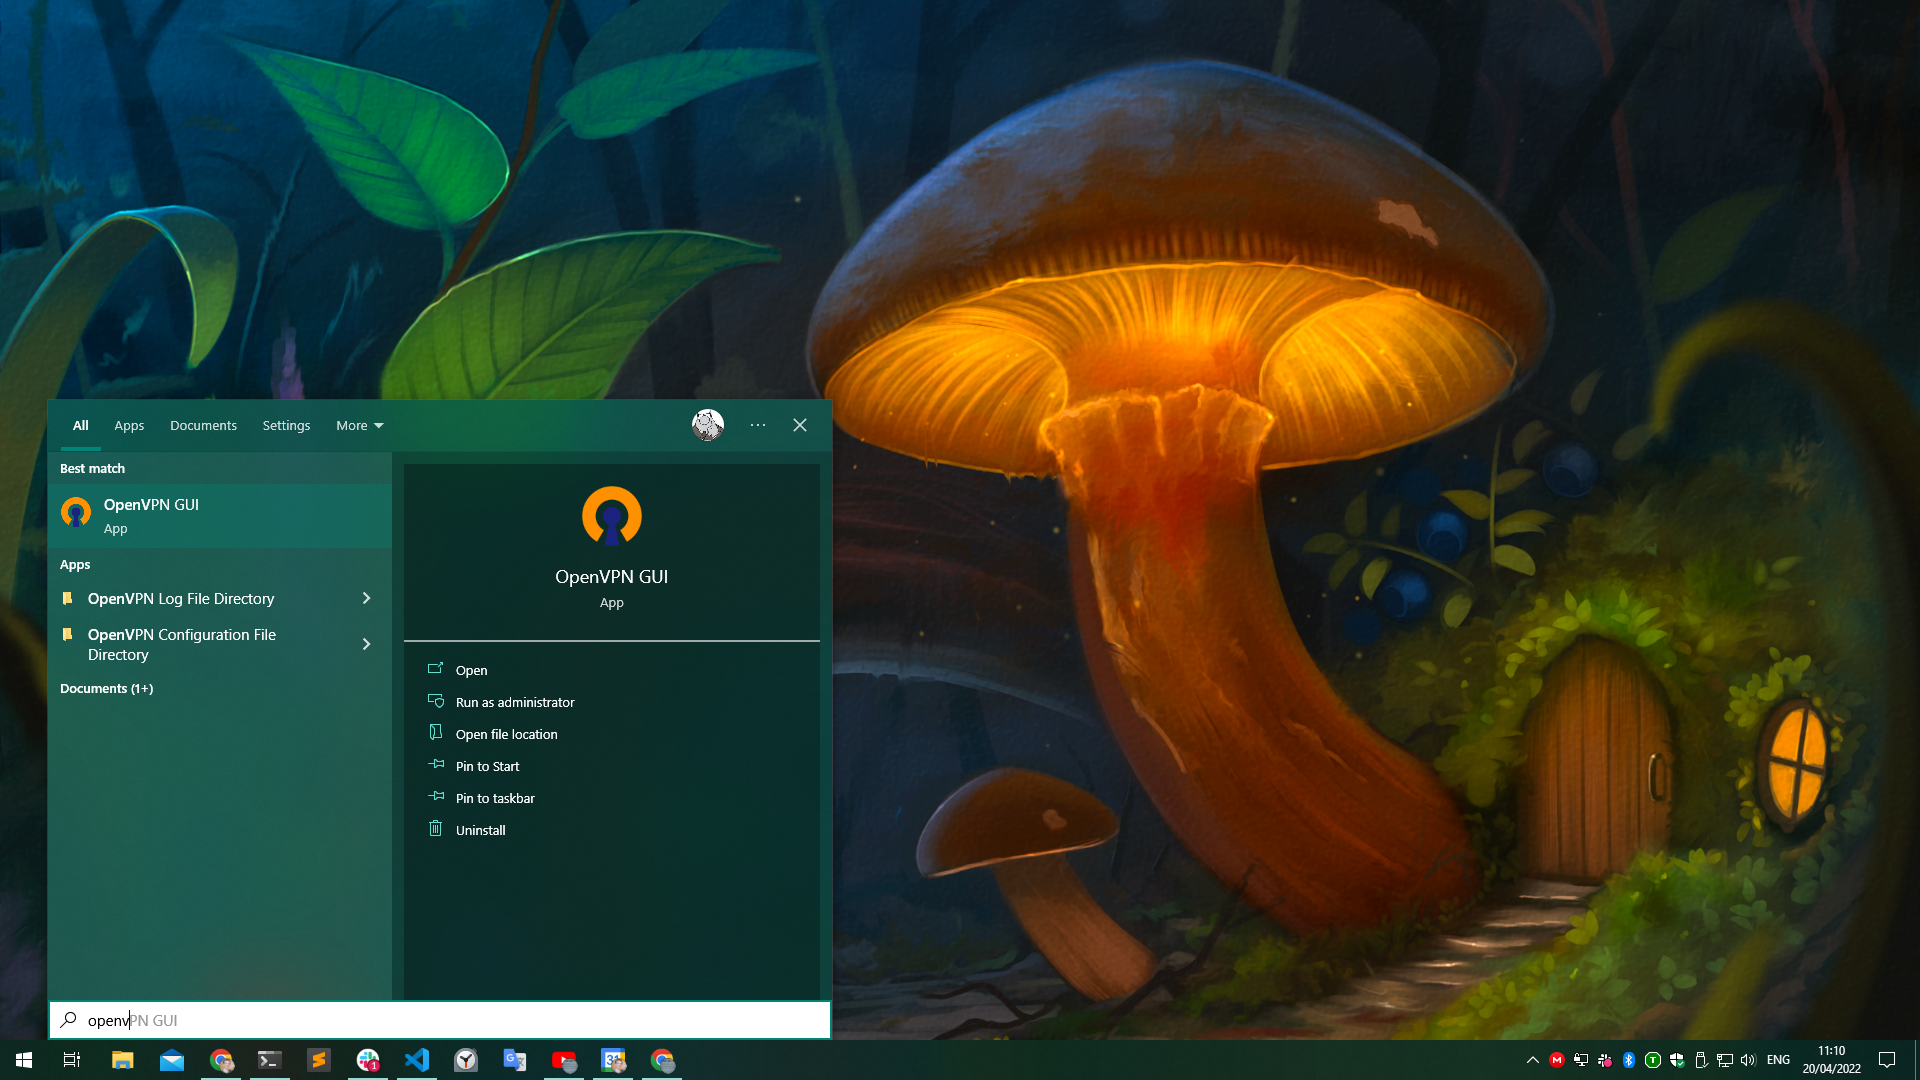Open Visual Studio Code from taskbar
This screenshot has height=1080, width=1920.
tap(417, 1060)
